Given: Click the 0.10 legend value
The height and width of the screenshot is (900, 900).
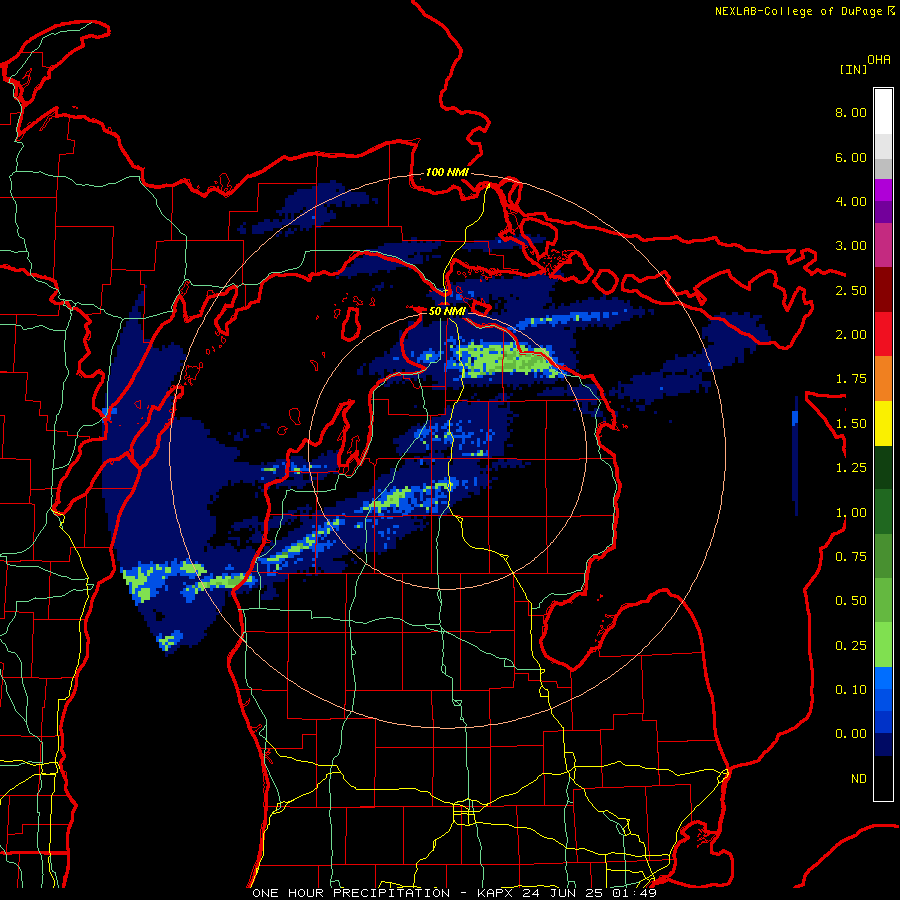Looking at the screenshot, I should (x=851, y=690).
